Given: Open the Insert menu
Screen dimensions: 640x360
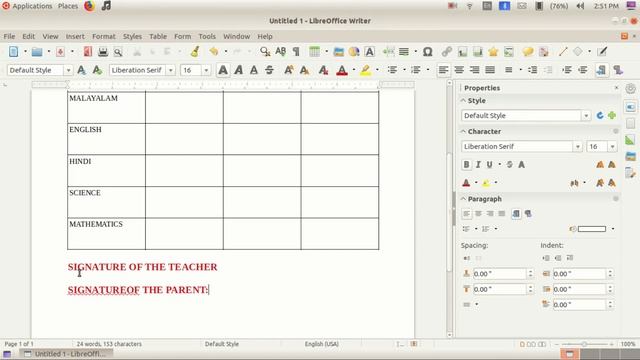Looking at the screenshot, I should pos(75,36).
